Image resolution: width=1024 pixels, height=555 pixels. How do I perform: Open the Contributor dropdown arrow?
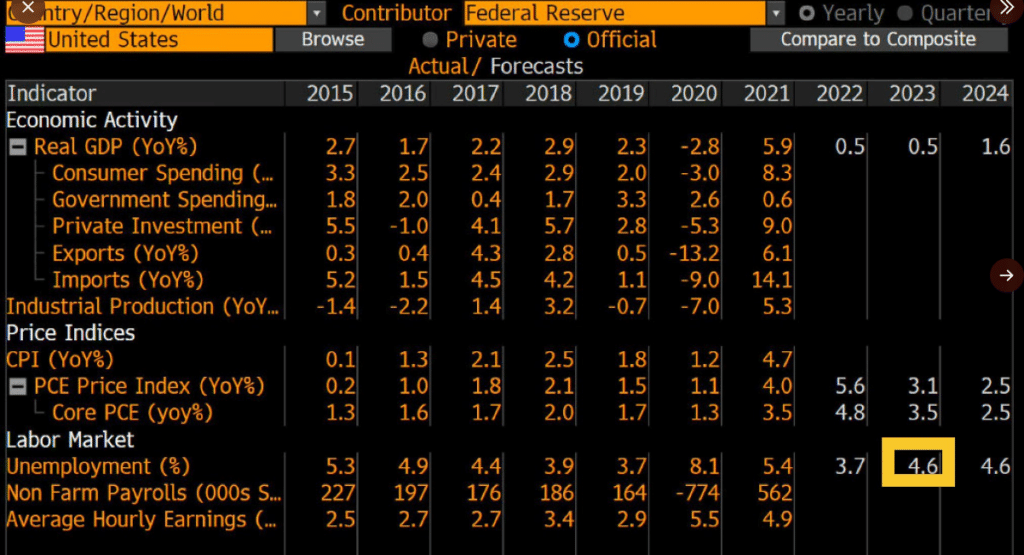coord(775,13)
